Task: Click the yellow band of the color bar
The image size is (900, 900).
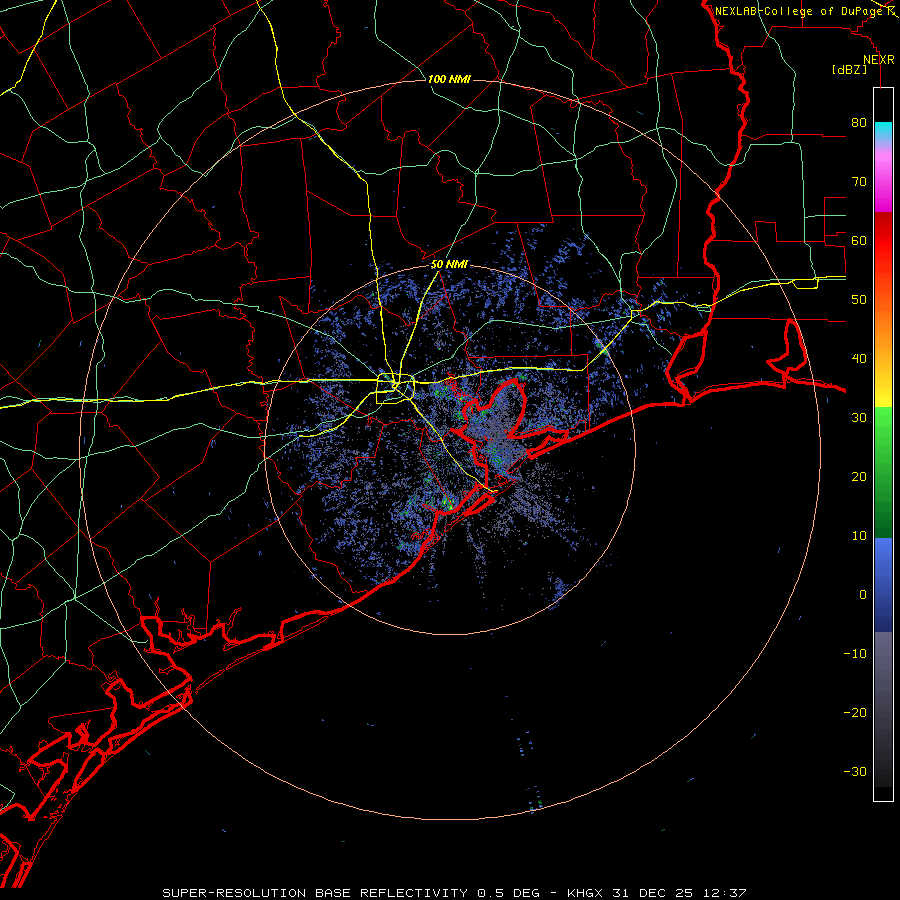Action: [x=883, y=397]
